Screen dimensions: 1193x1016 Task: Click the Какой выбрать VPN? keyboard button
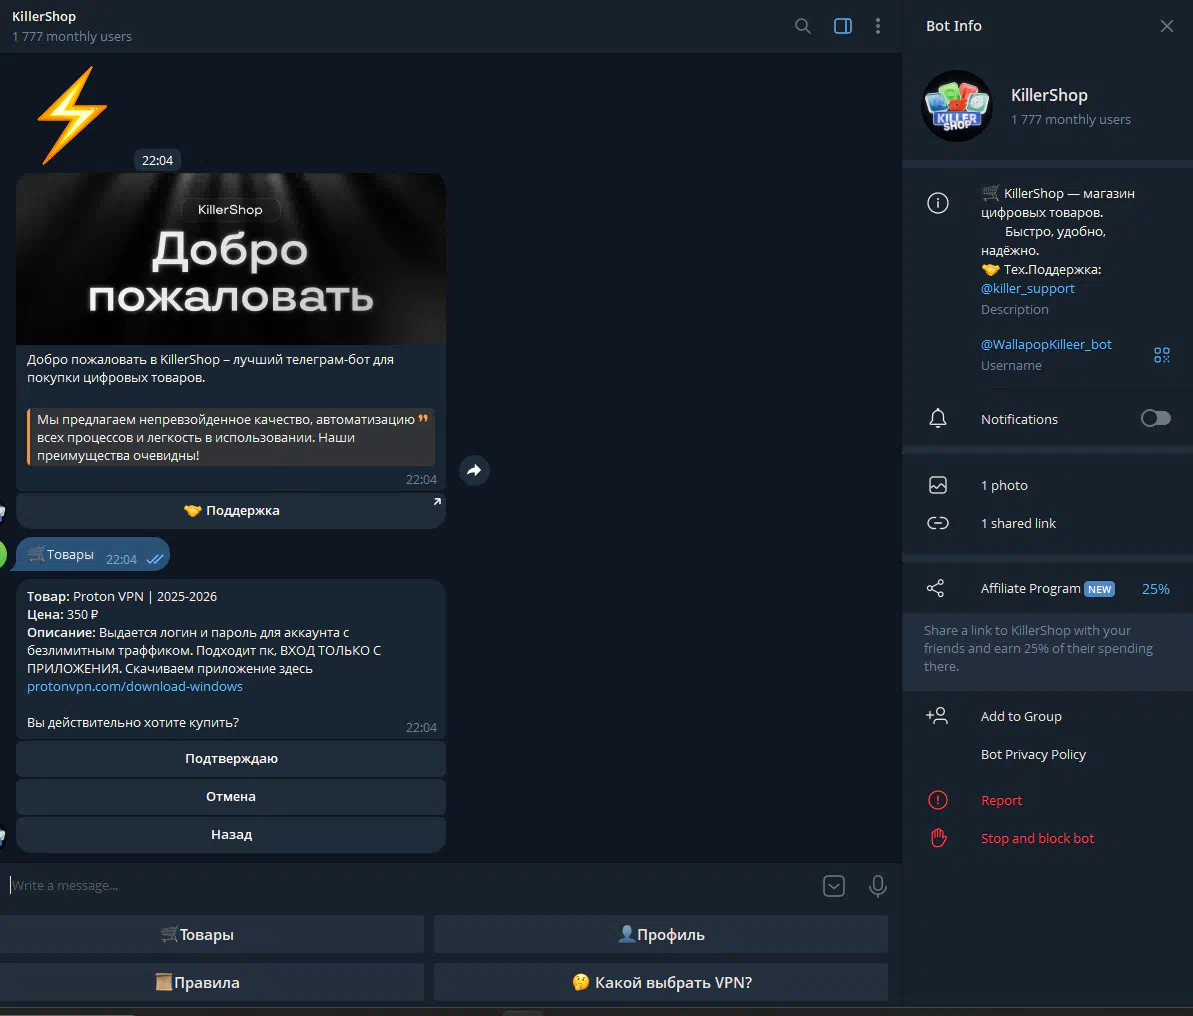(x=660, y=983)
